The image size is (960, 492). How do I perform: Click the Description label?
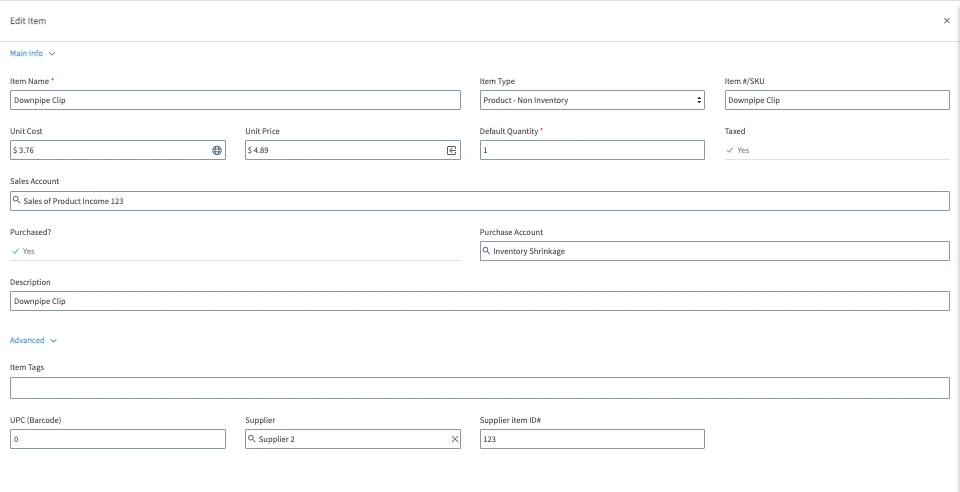click(x=30, y=282)
